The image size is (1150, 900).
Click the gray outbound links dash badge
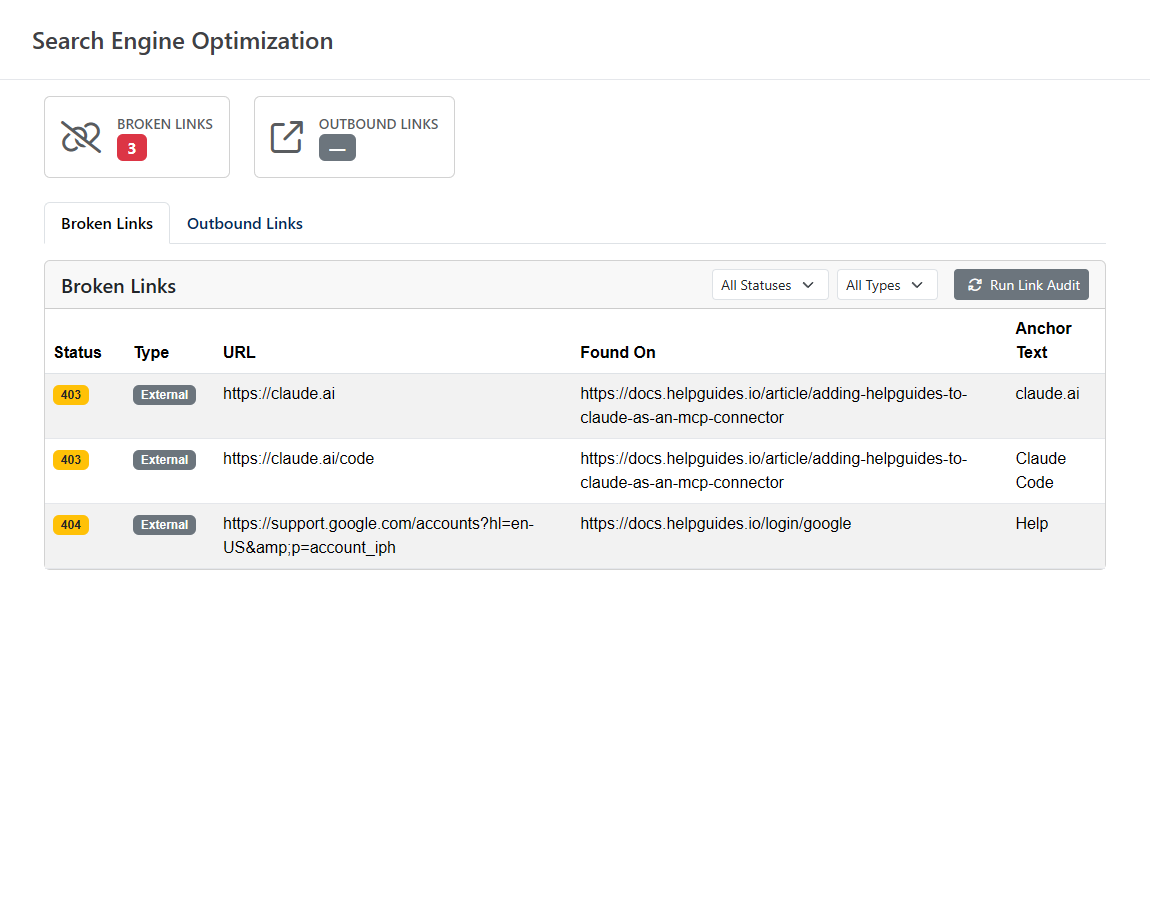coord(337,148)
